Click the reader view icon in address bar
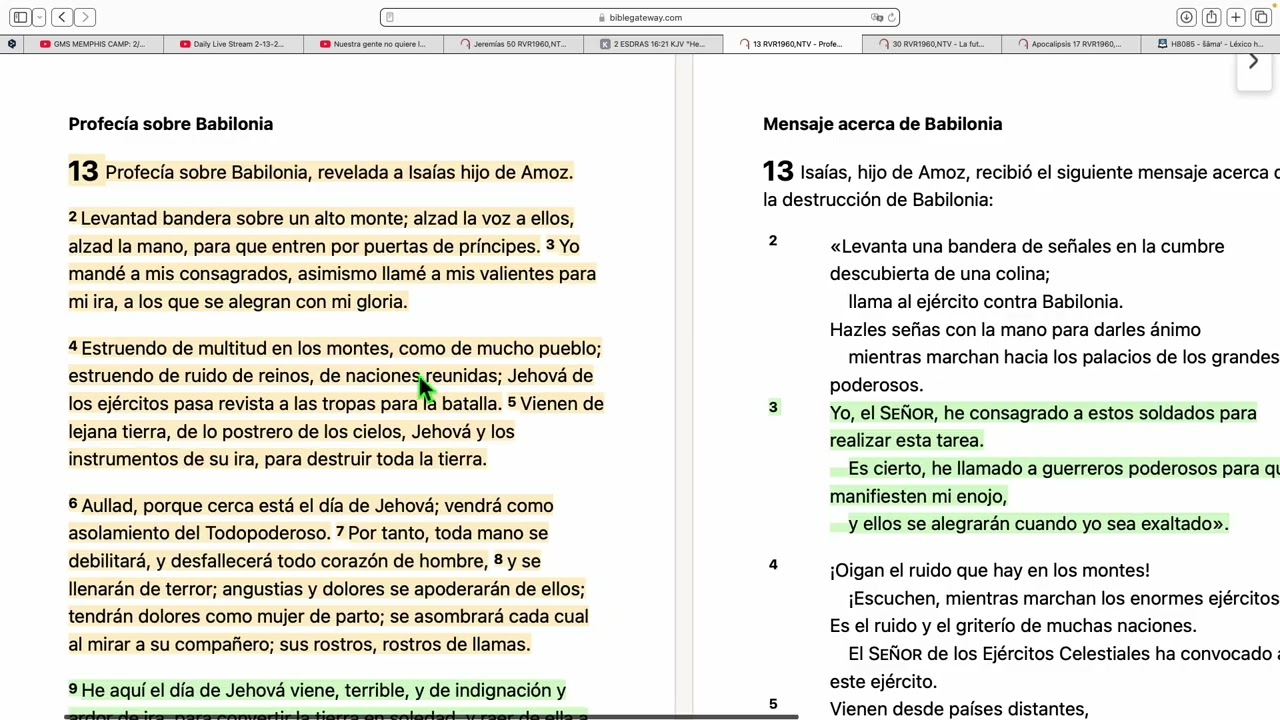Screen dimensions: 1280x720 point(390,17)
